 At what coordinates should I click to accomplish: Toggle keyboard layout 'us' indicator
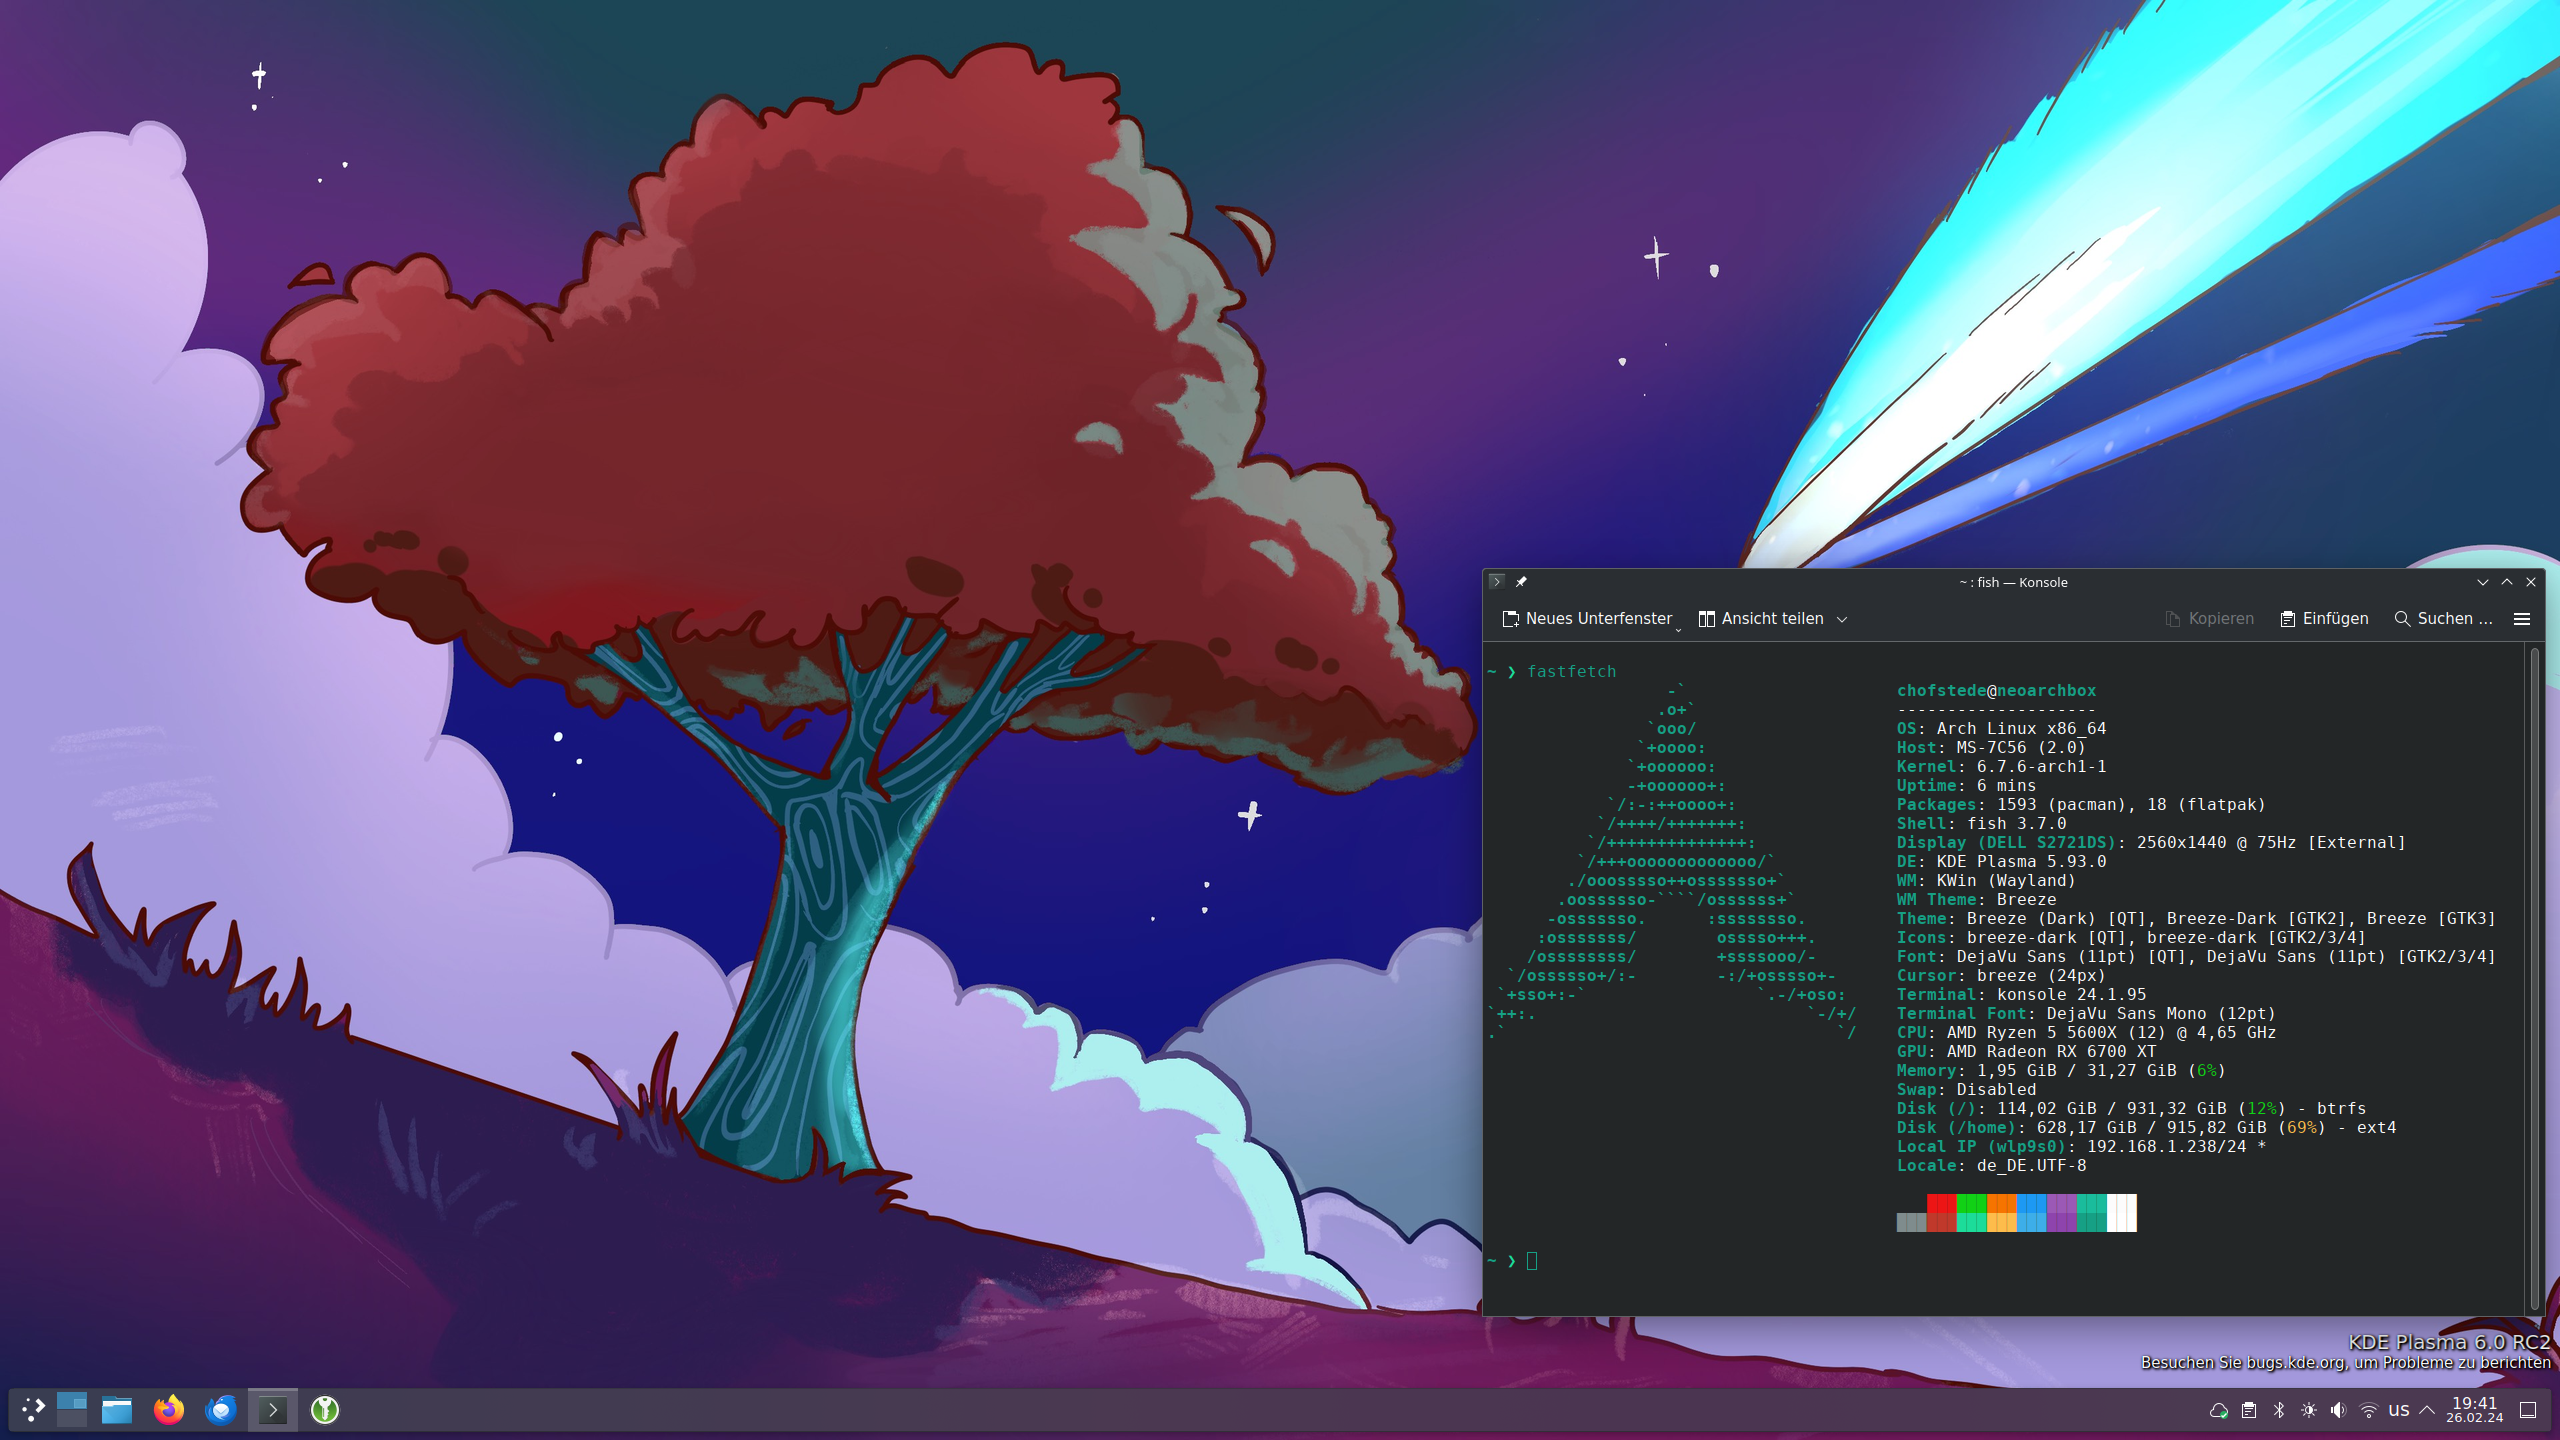2399,1410
